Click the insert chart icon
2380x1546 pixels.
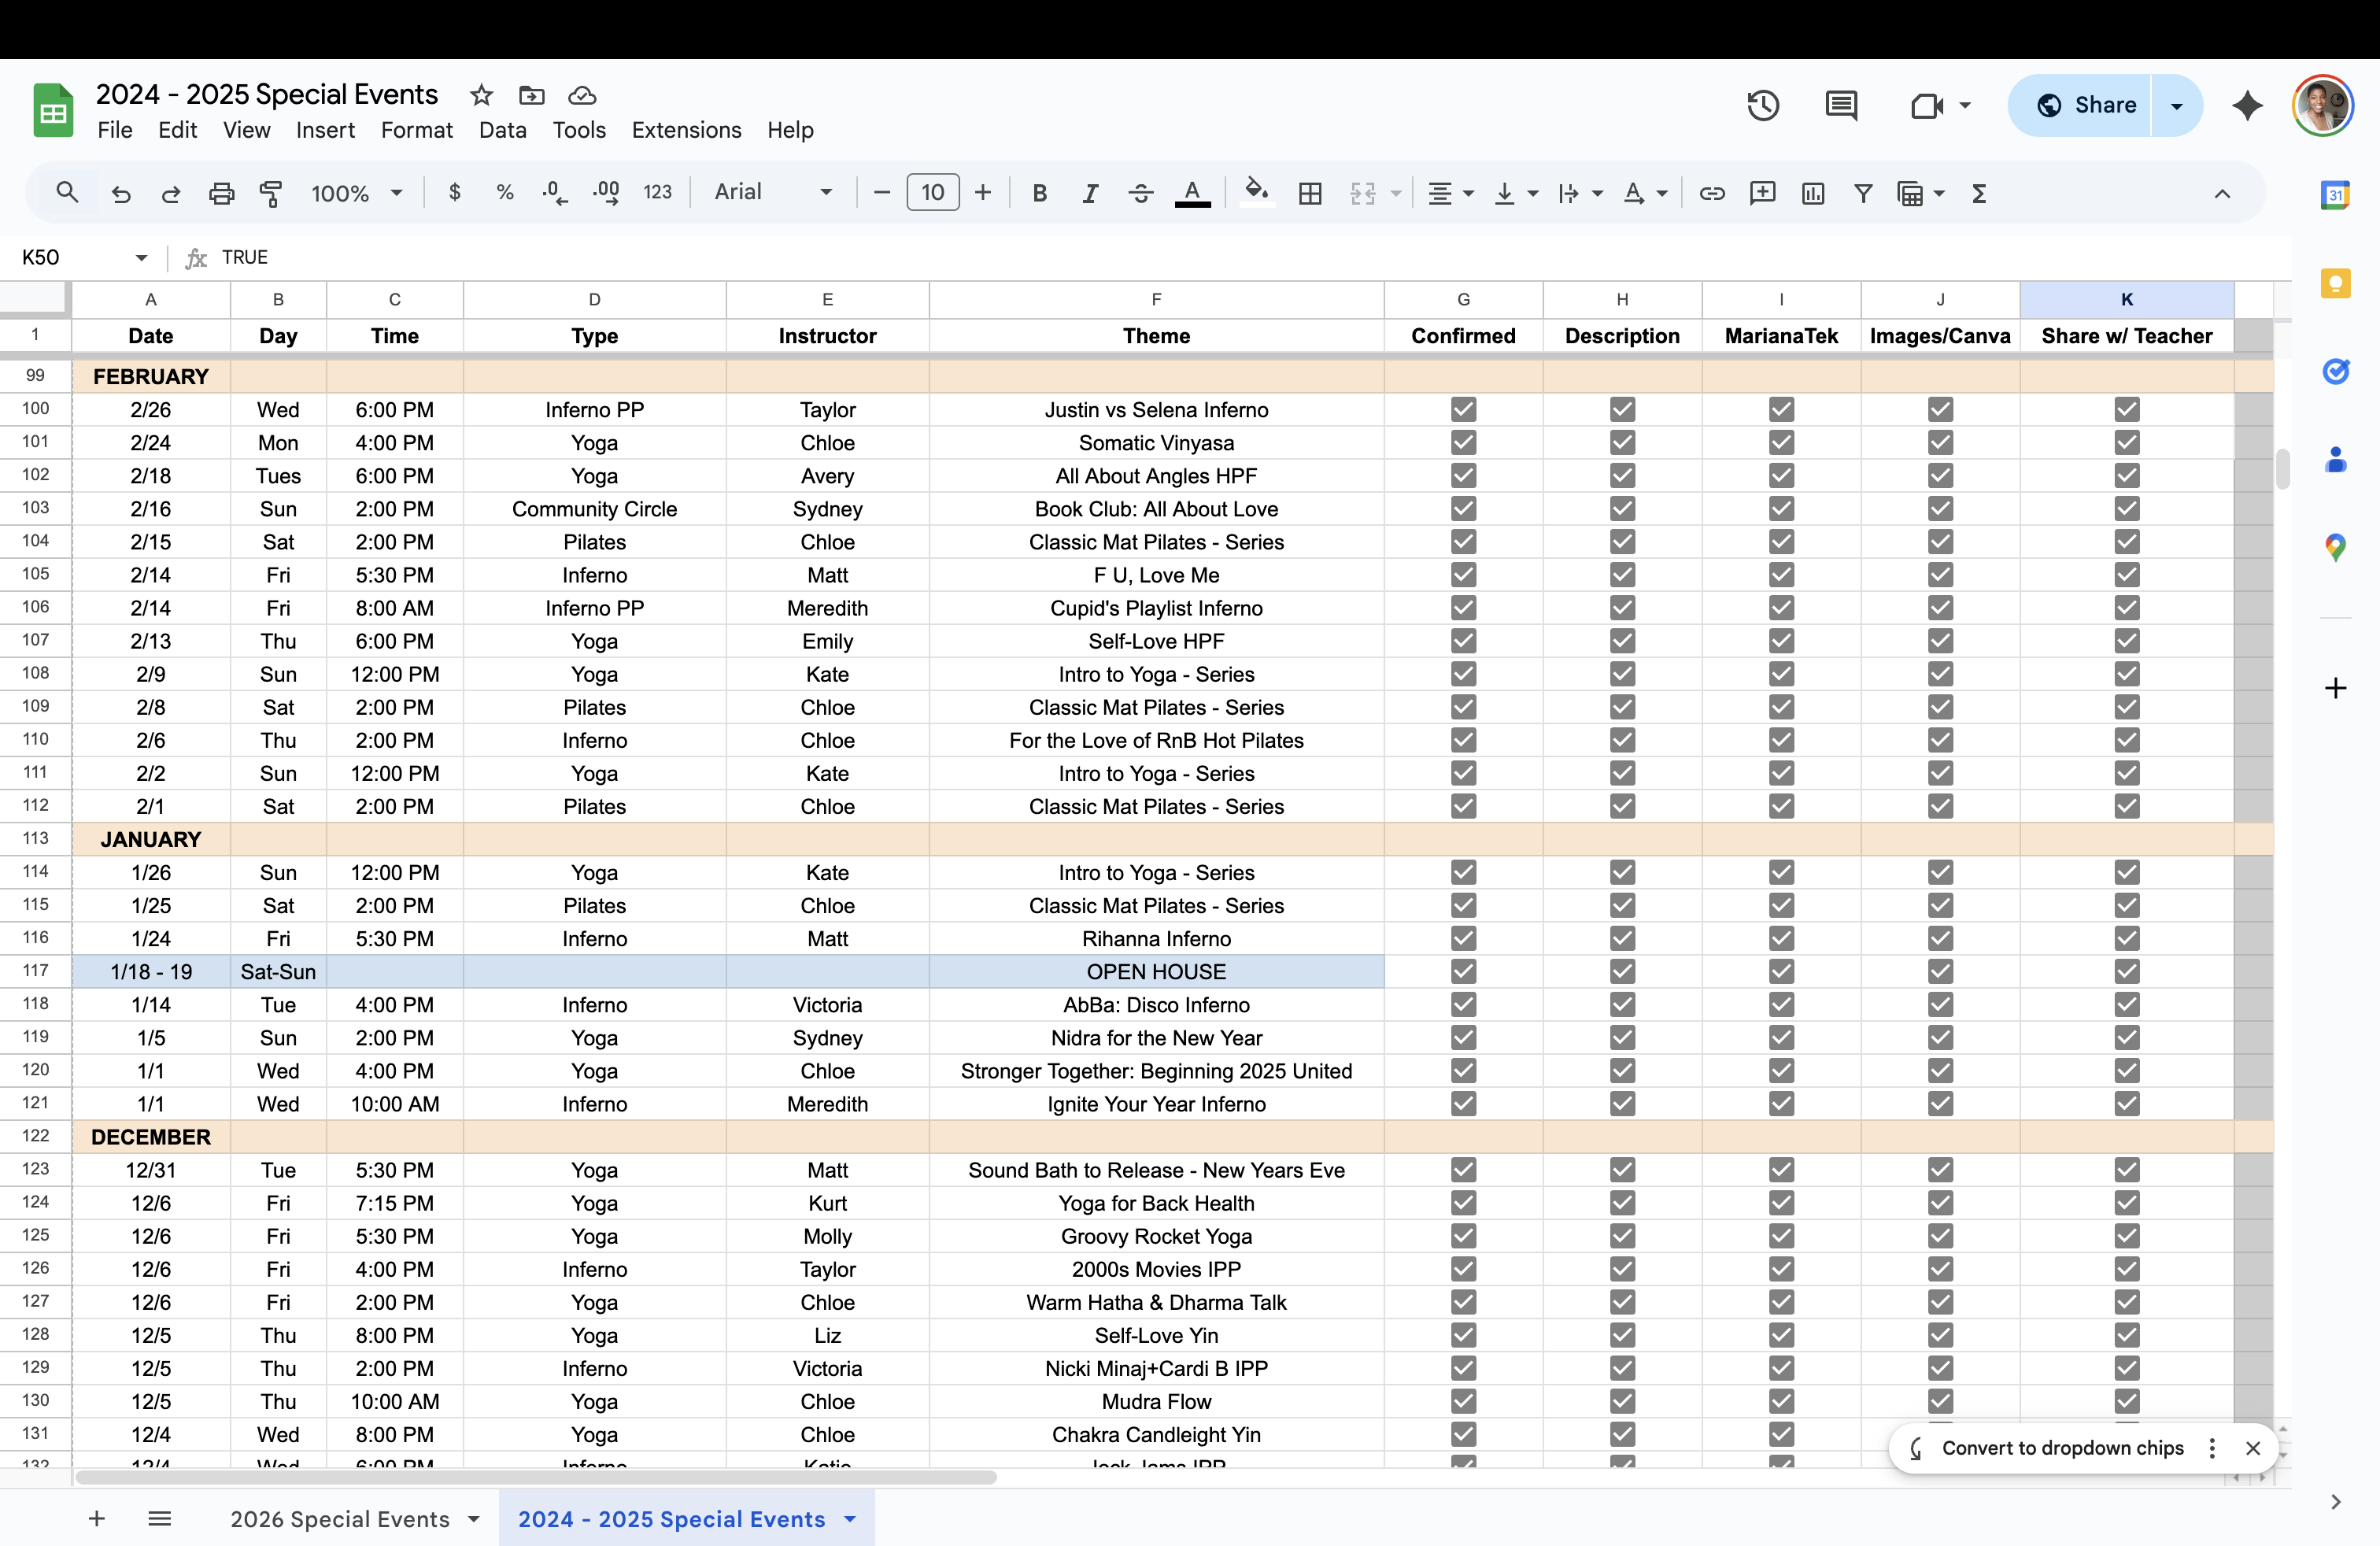(1812, 193)
